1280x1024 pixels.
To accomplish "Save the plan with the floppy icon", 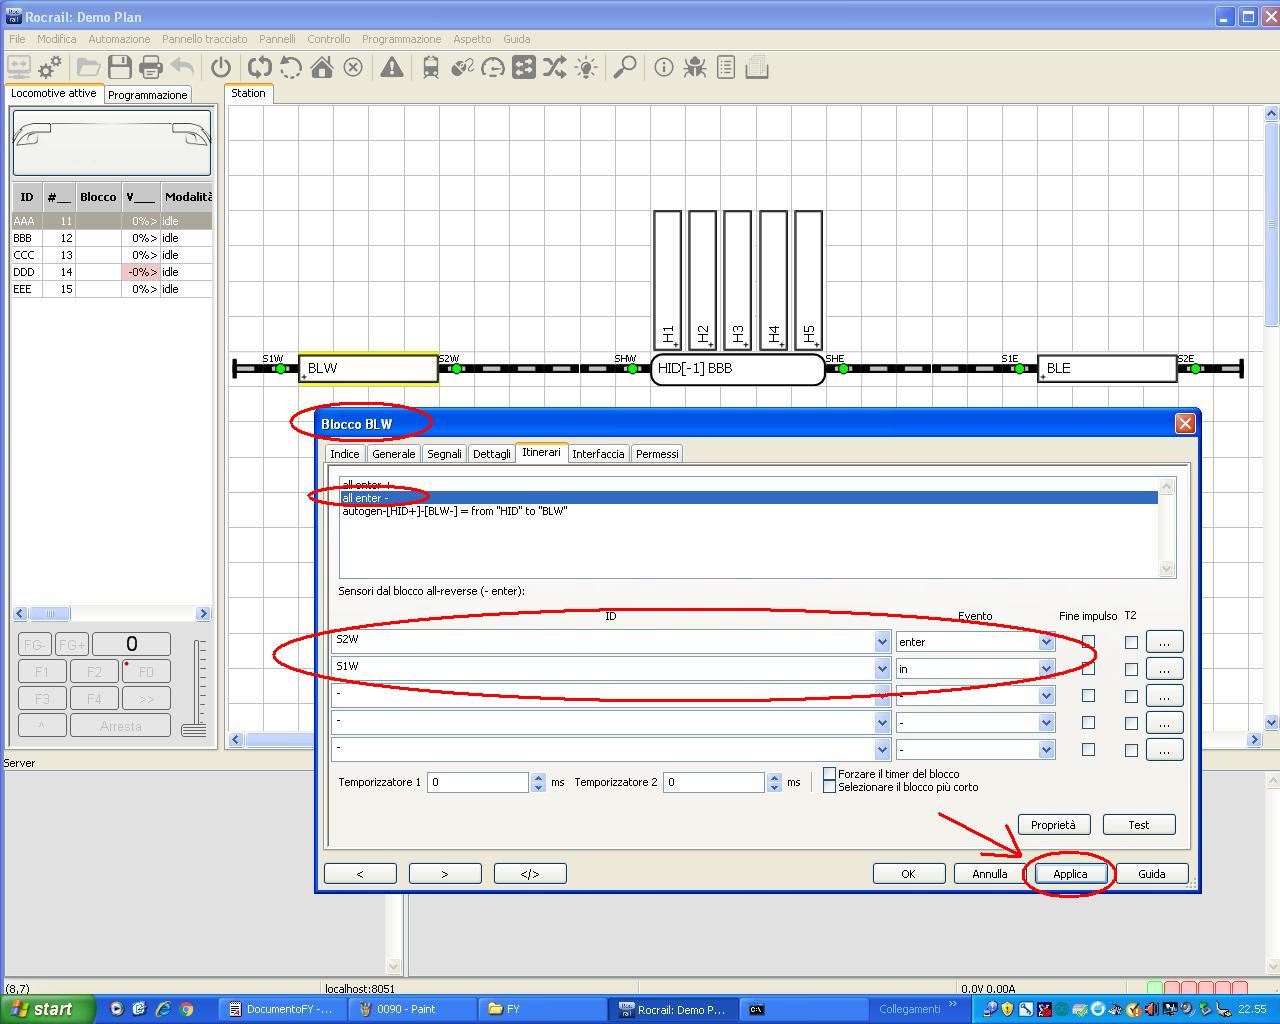I will click(120, 67).
